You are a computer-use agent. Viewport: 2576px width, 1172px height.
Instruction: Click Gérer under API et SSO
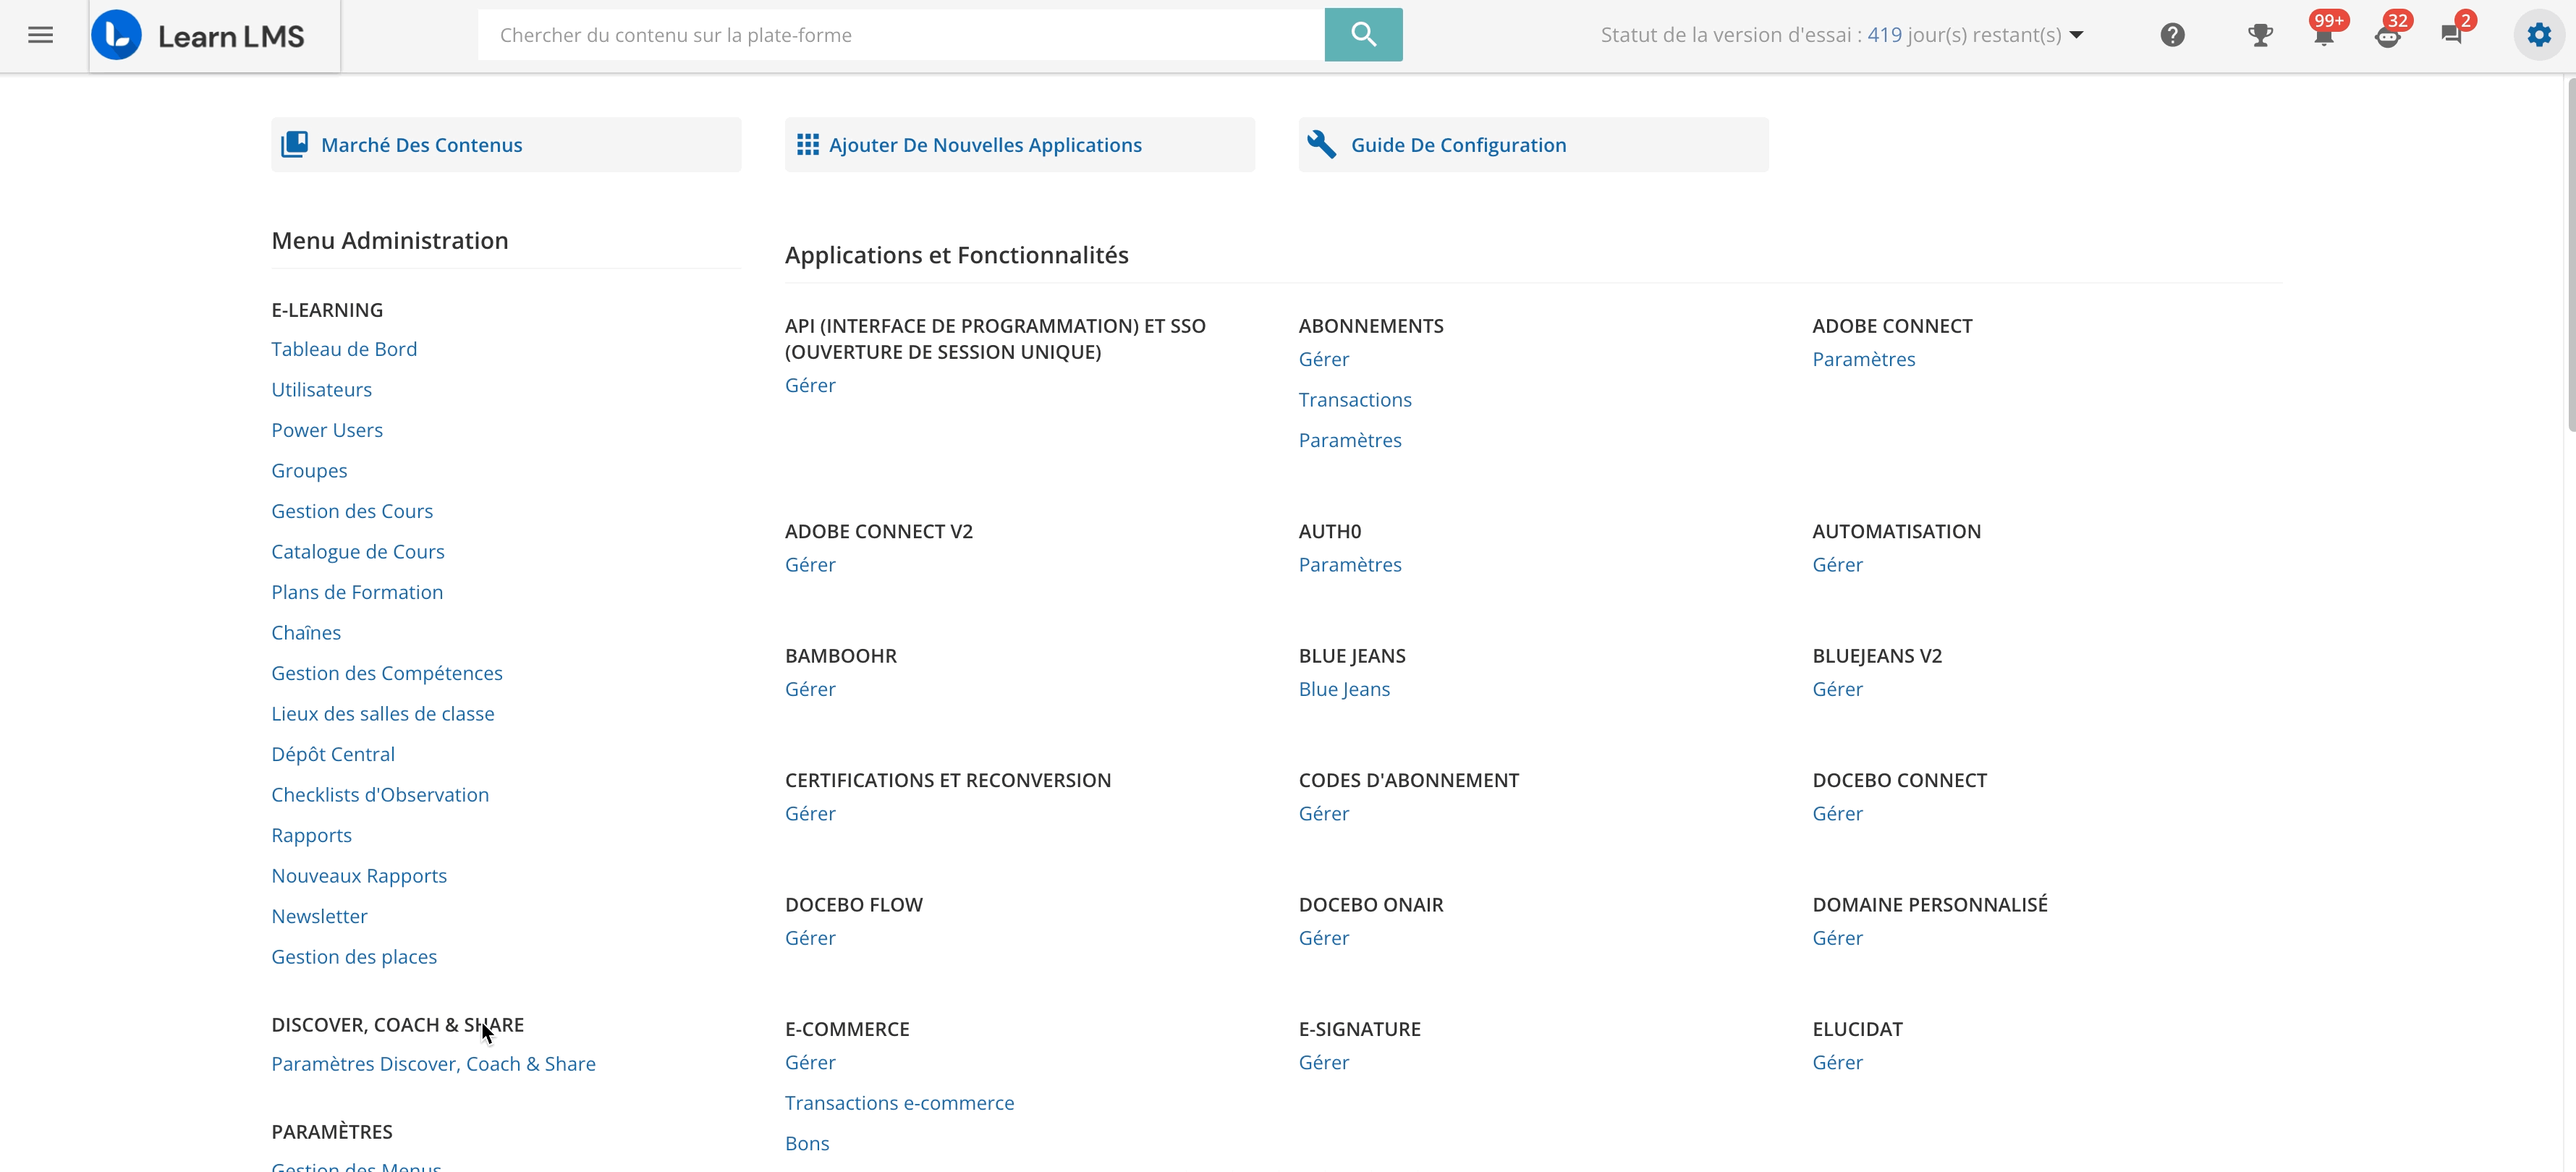point(810,385)
